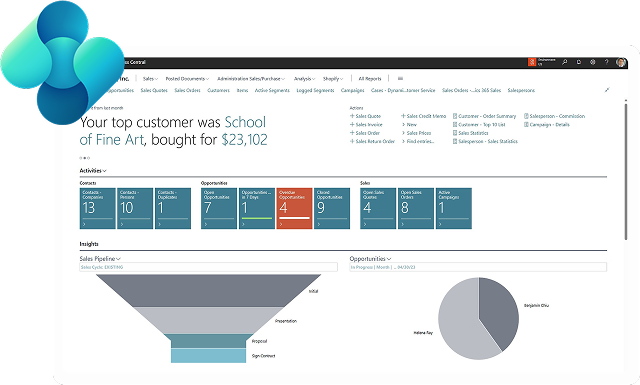This screenshot has width=640, height=385.
Task: Click plus icon beside Sales Return Order action
Action: (x=352, y=141)
